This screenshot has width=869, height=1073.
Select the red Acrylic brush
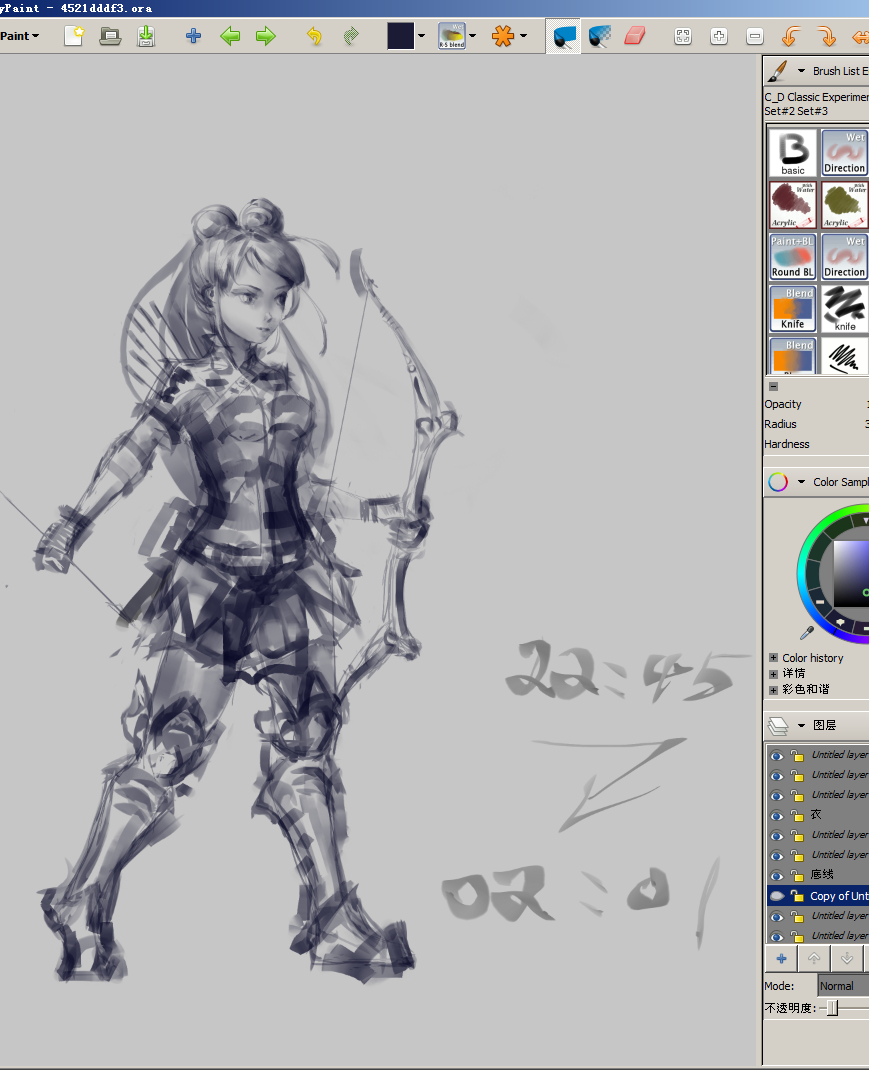(x=792, y=205)
